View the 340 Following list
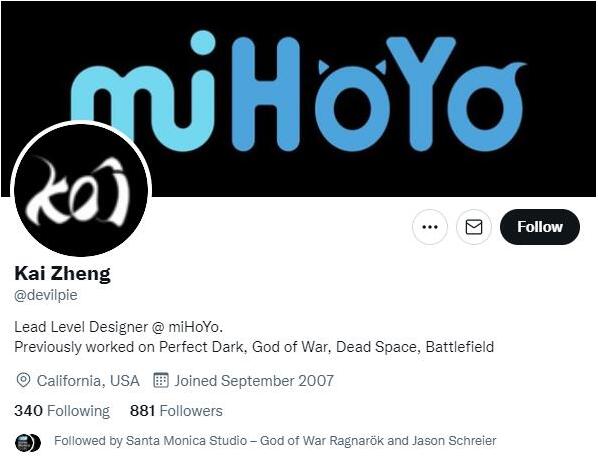Viewport: 598px width, 456px height. coord(62,411)
